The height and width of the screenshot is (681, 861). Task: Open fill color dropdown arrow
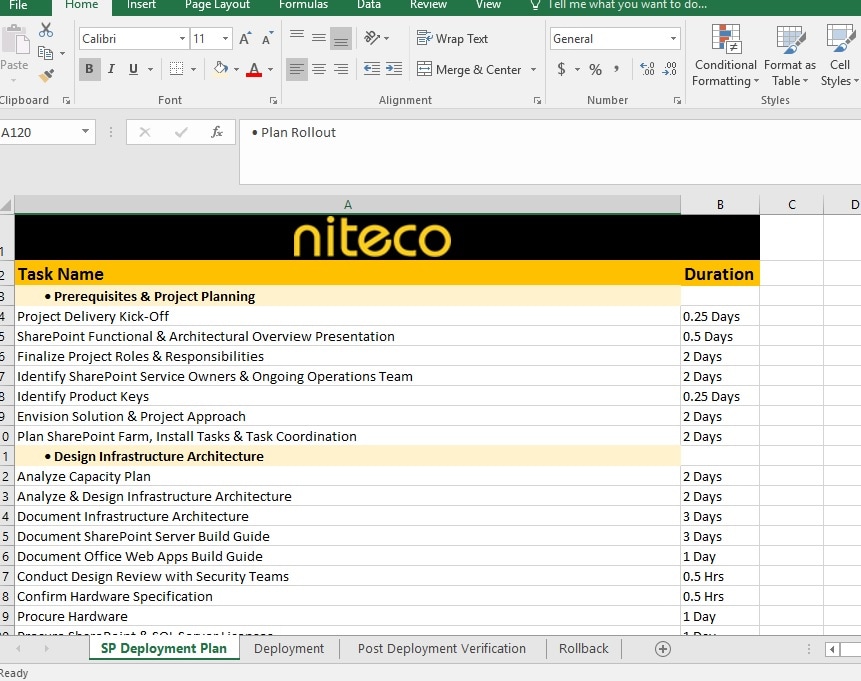237,70
